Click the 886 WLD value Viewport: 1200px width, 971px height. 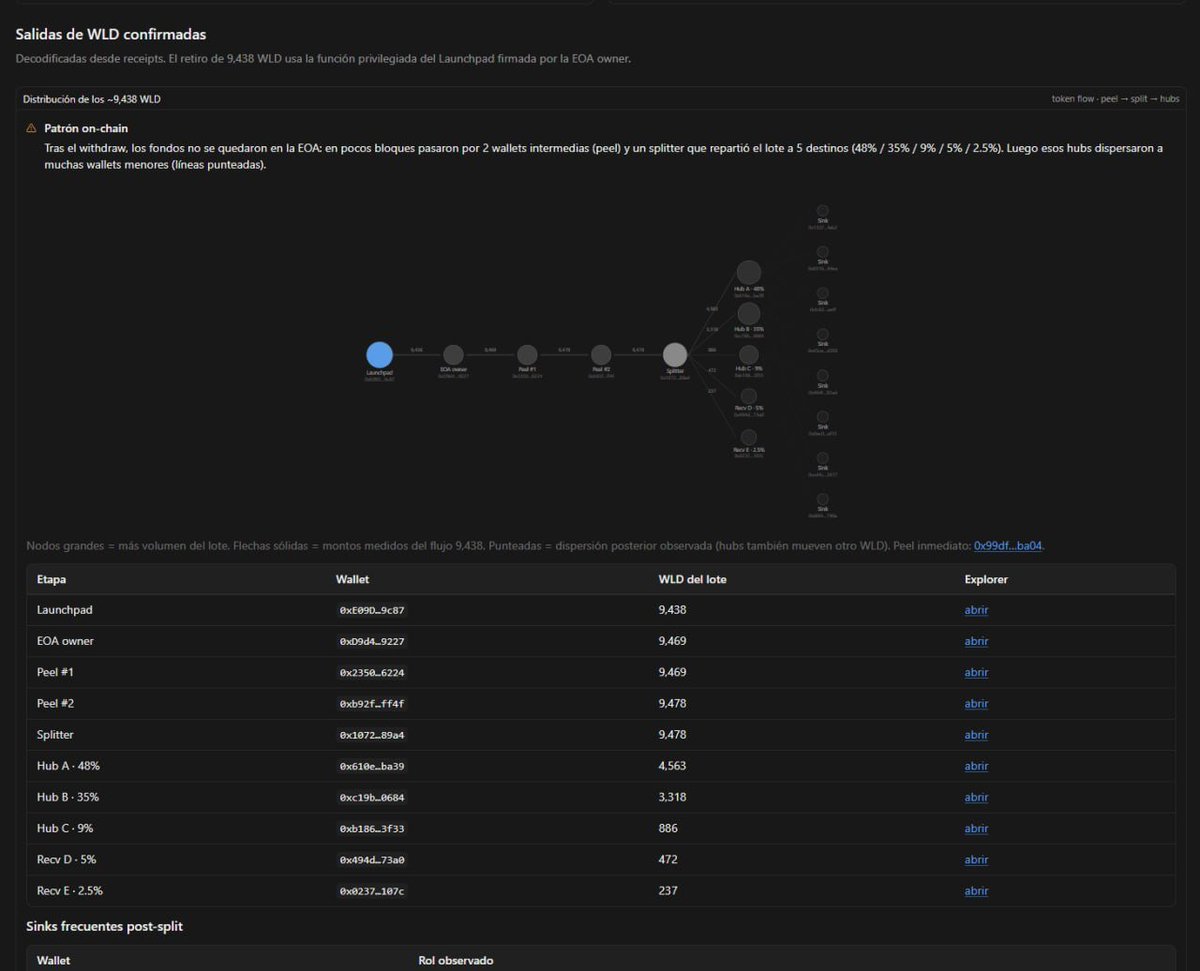[668, 828]
